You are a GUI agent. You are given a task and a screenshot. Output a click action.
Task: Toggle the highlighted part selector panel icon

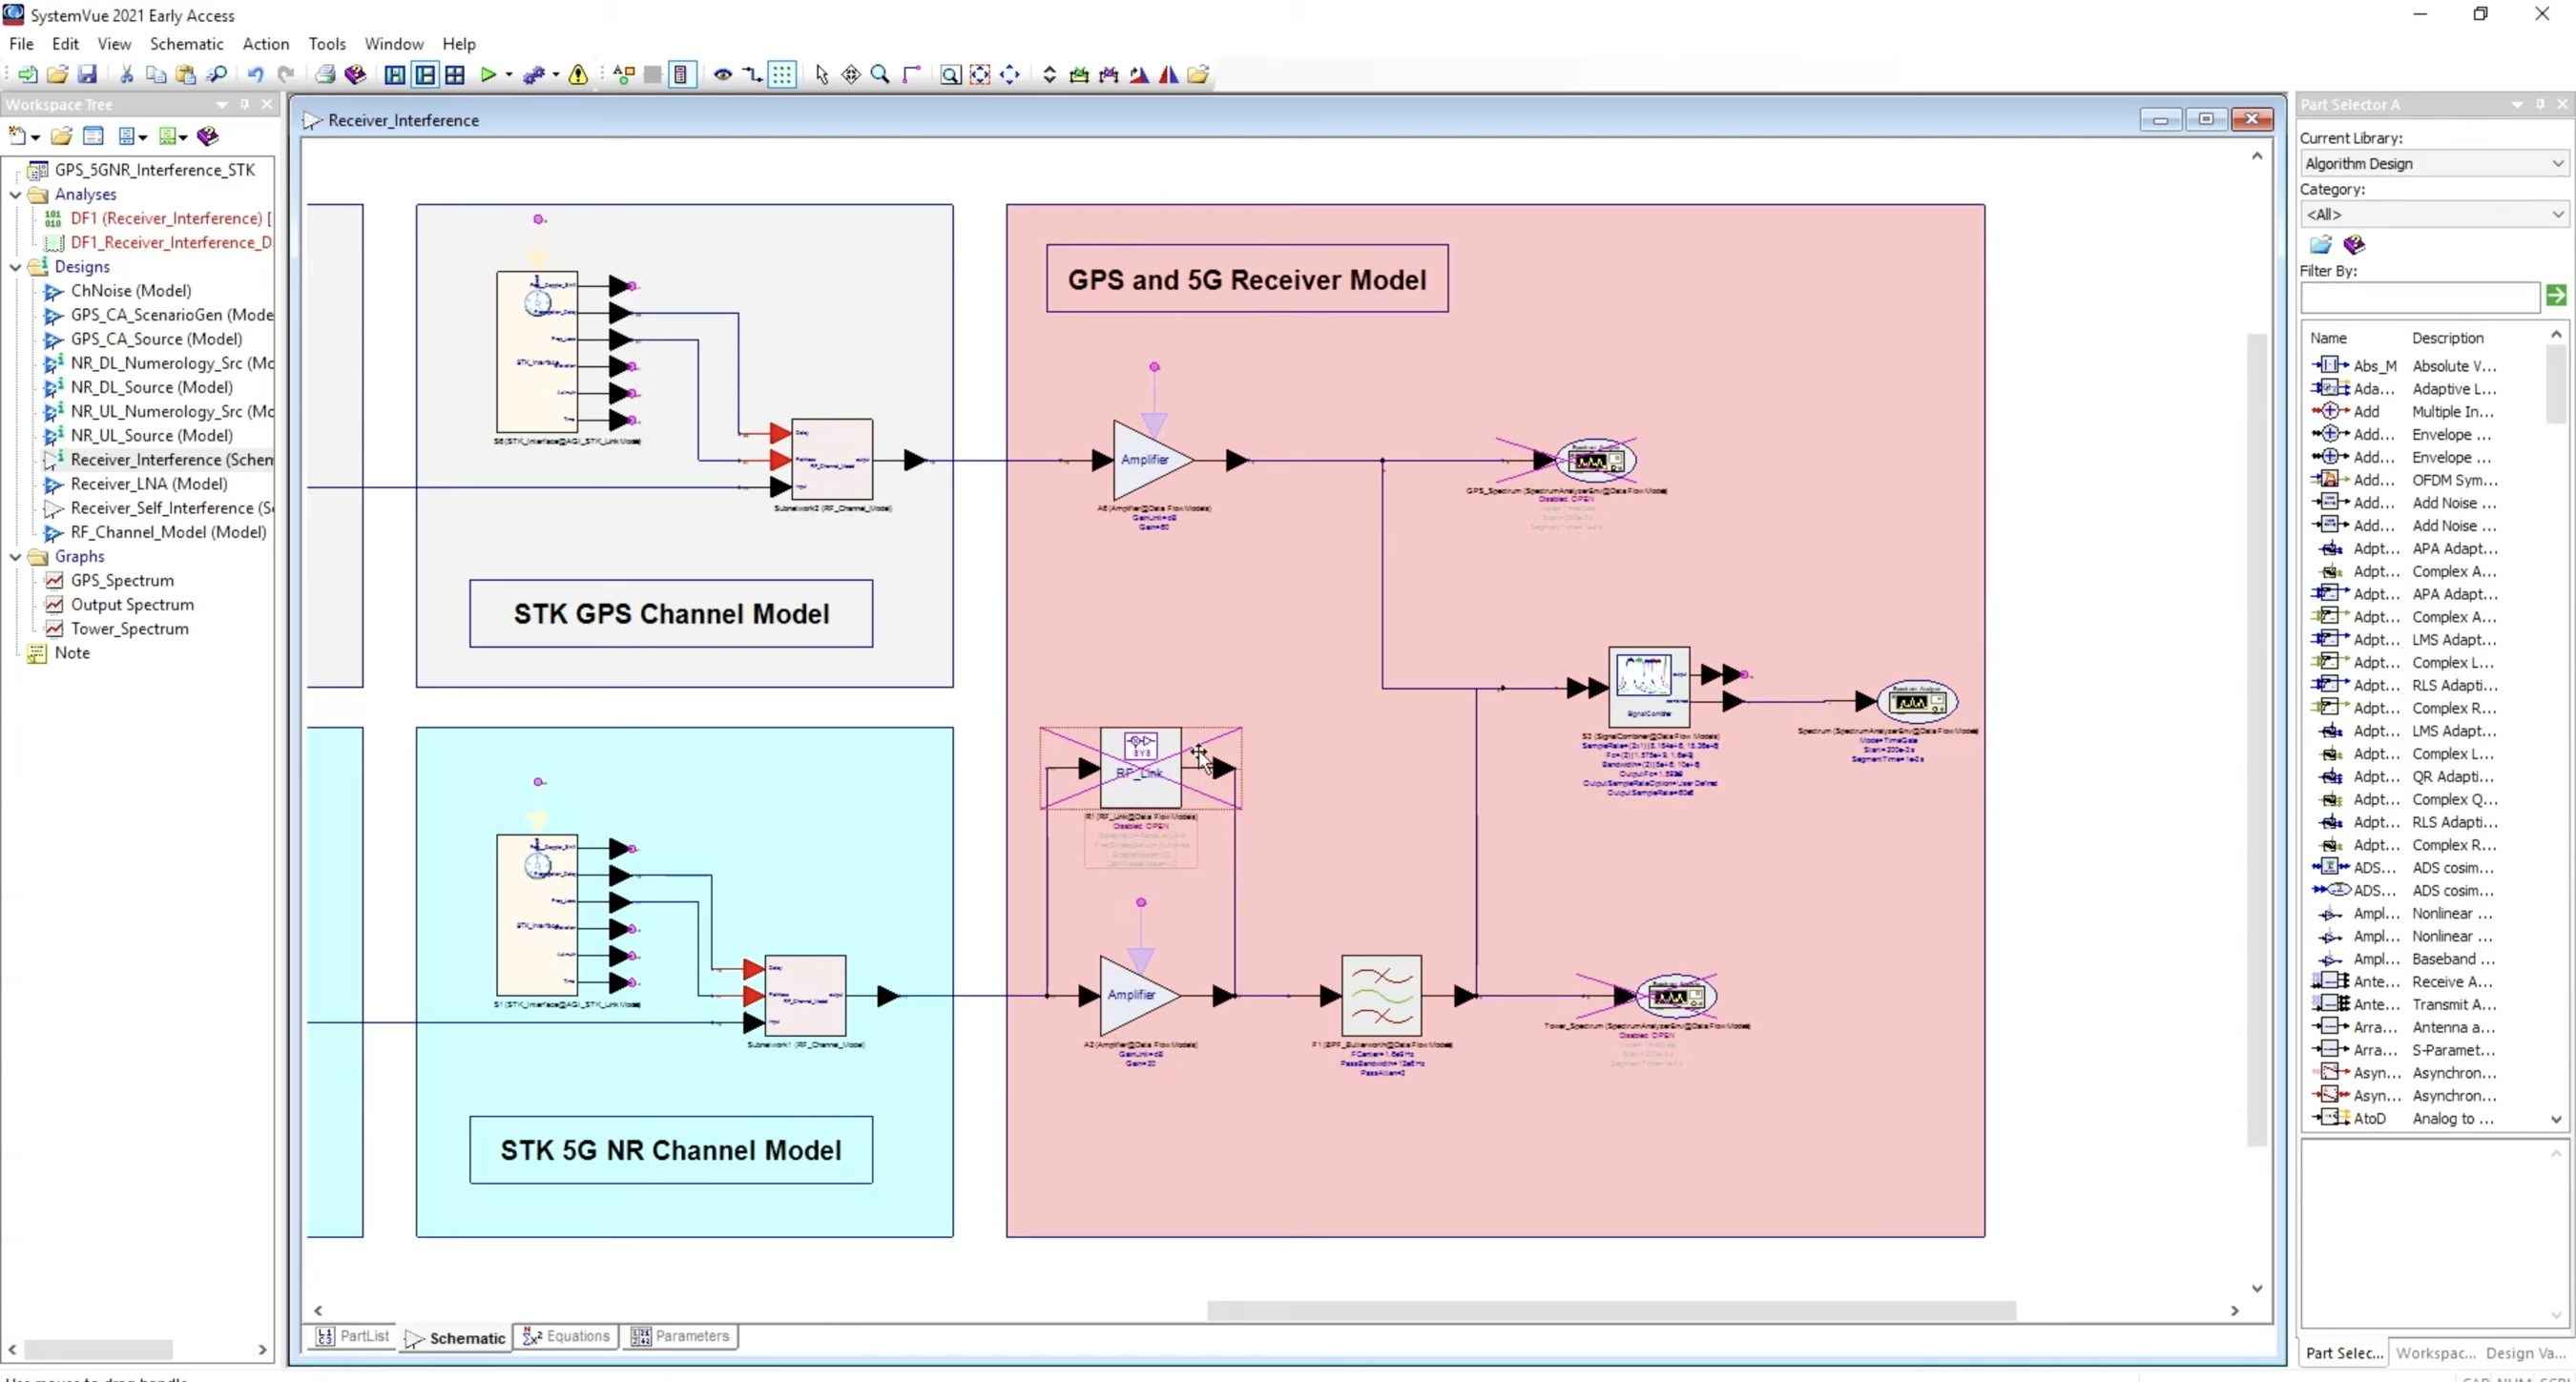pos(681,74)
